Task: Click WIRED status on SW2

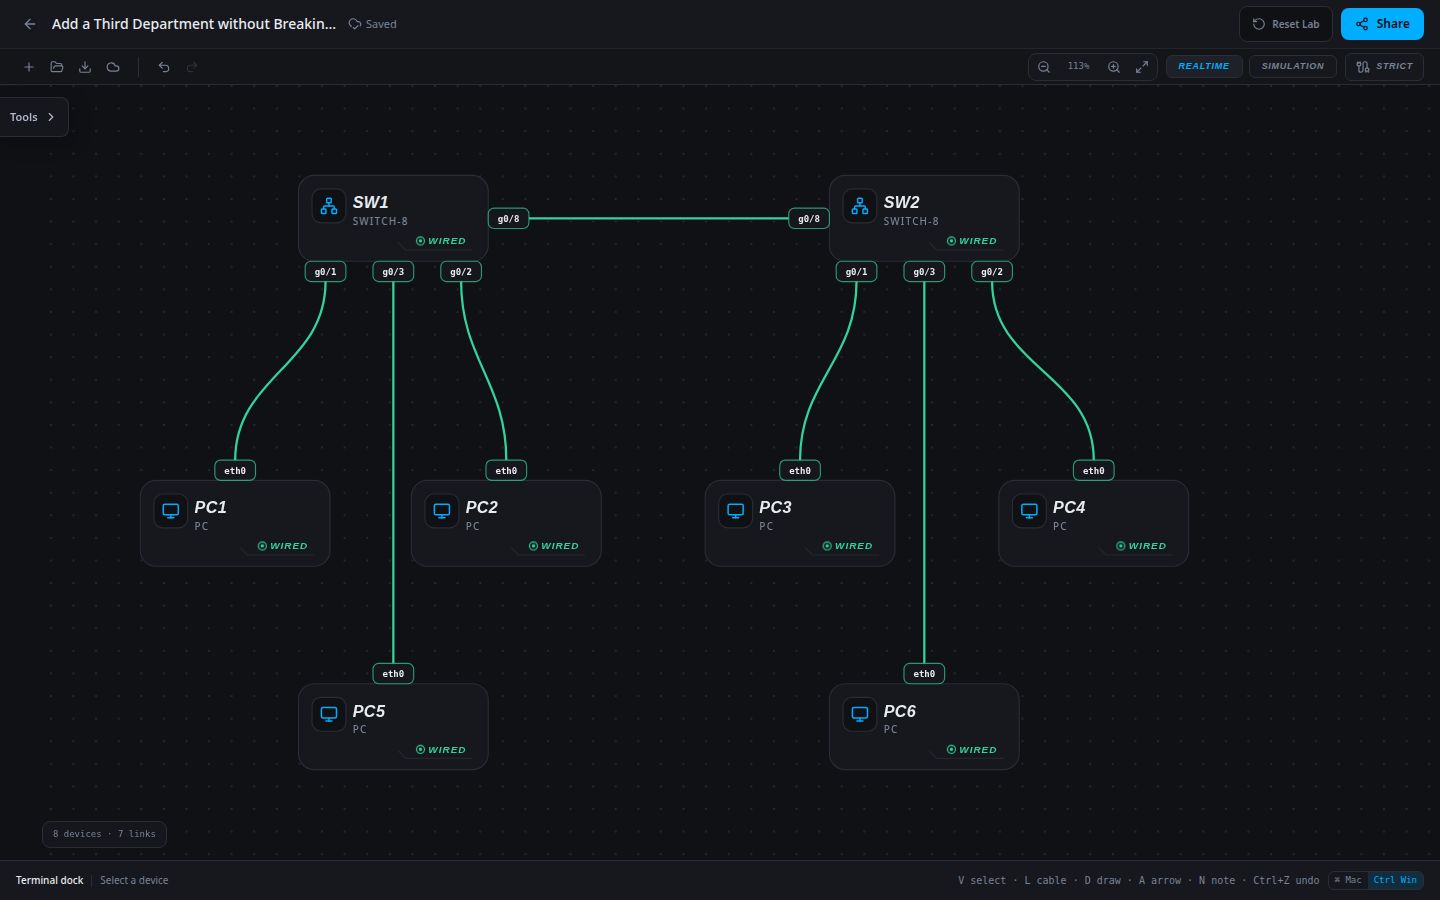Action: tap(972, 241)
